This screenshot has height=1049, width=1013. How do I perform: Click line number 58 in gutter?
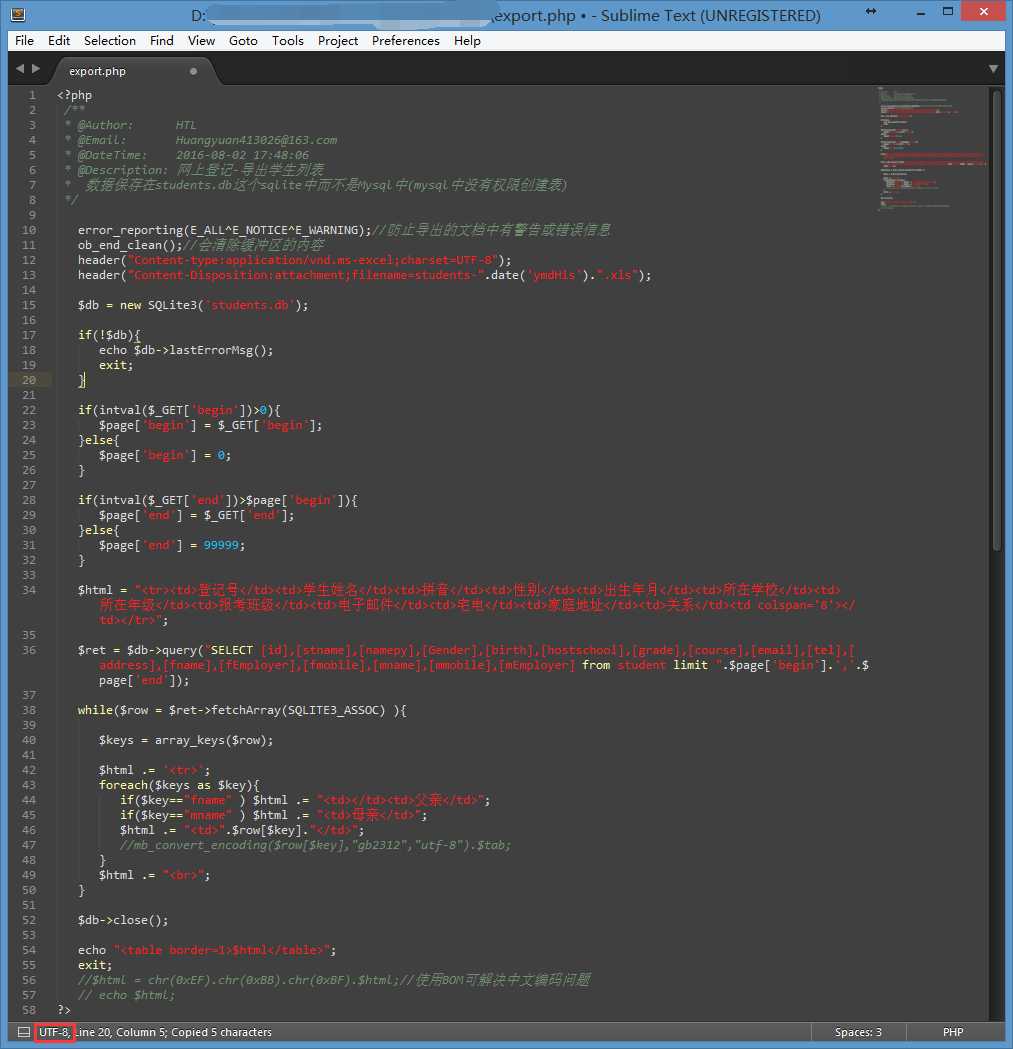[29, 1010]
